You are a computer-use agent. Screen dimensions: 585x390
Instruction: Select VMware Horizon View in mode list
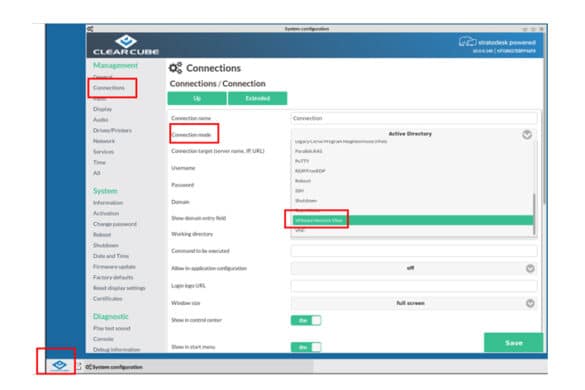point(413,220)
